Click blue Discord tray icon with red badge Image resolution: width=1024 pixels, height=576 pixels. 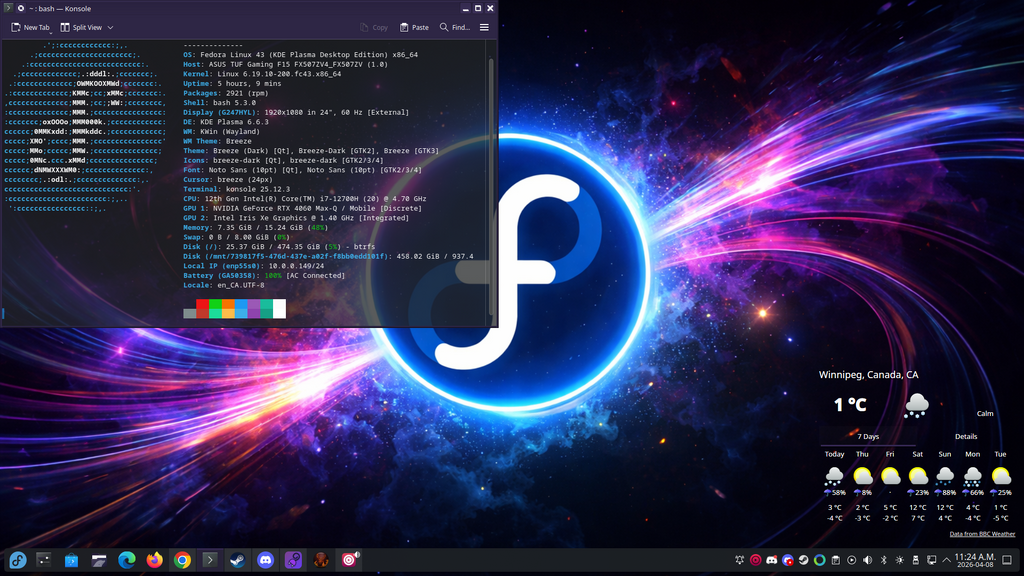[x=788, y=560]
